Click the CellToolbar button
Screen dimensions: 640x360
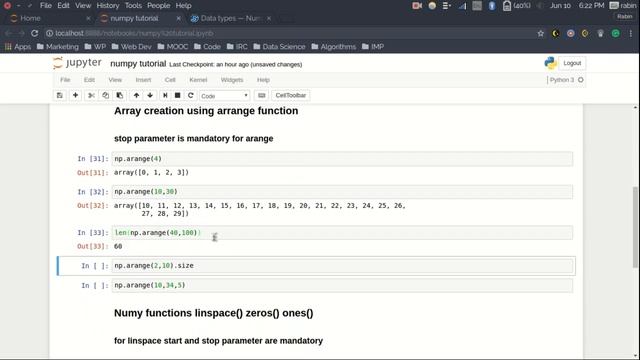tap(291, 96)
